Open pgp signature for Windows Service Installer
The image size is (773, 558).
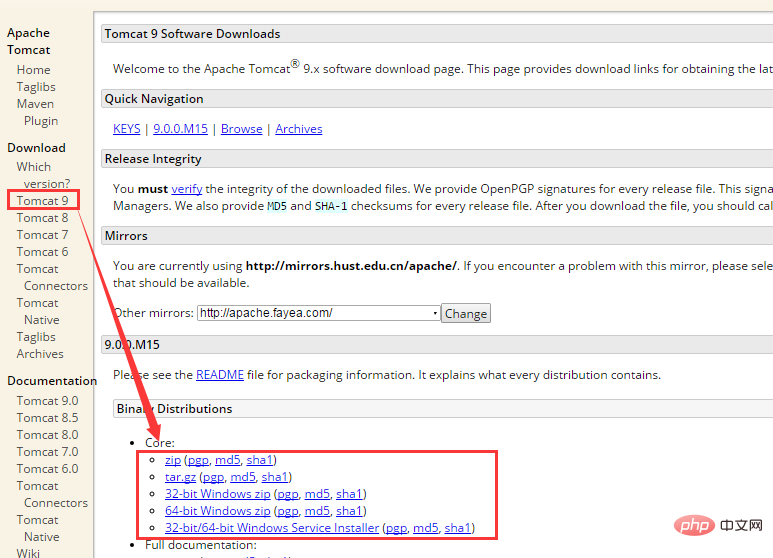pyautogui.click(x=396, y=528)
